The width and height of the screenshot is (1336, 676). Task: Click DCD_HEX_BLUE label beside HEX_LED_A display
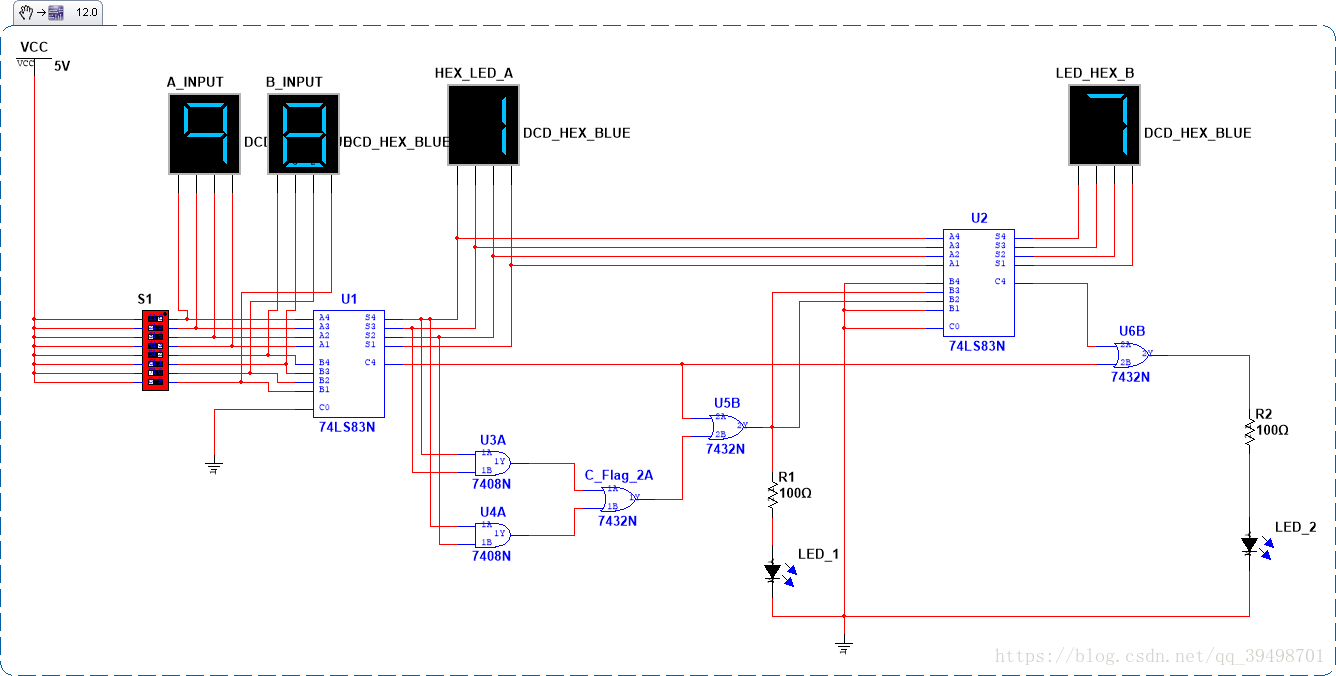point(577,133)
